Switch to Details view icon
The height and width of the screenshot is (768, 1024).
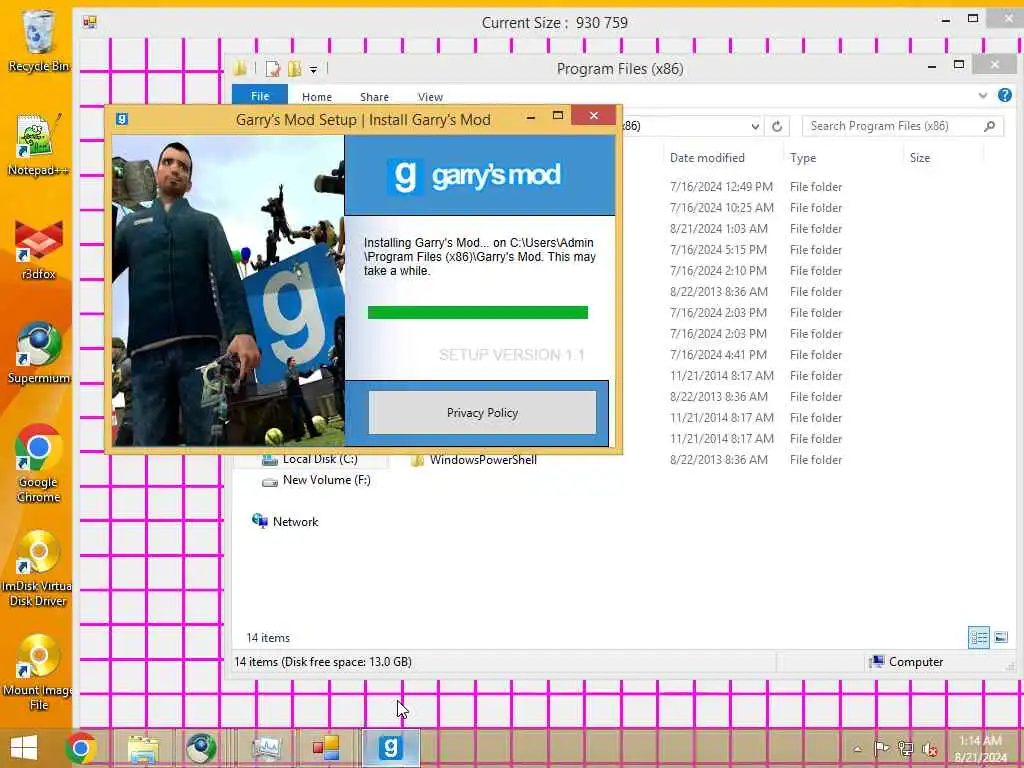(979, 637)
